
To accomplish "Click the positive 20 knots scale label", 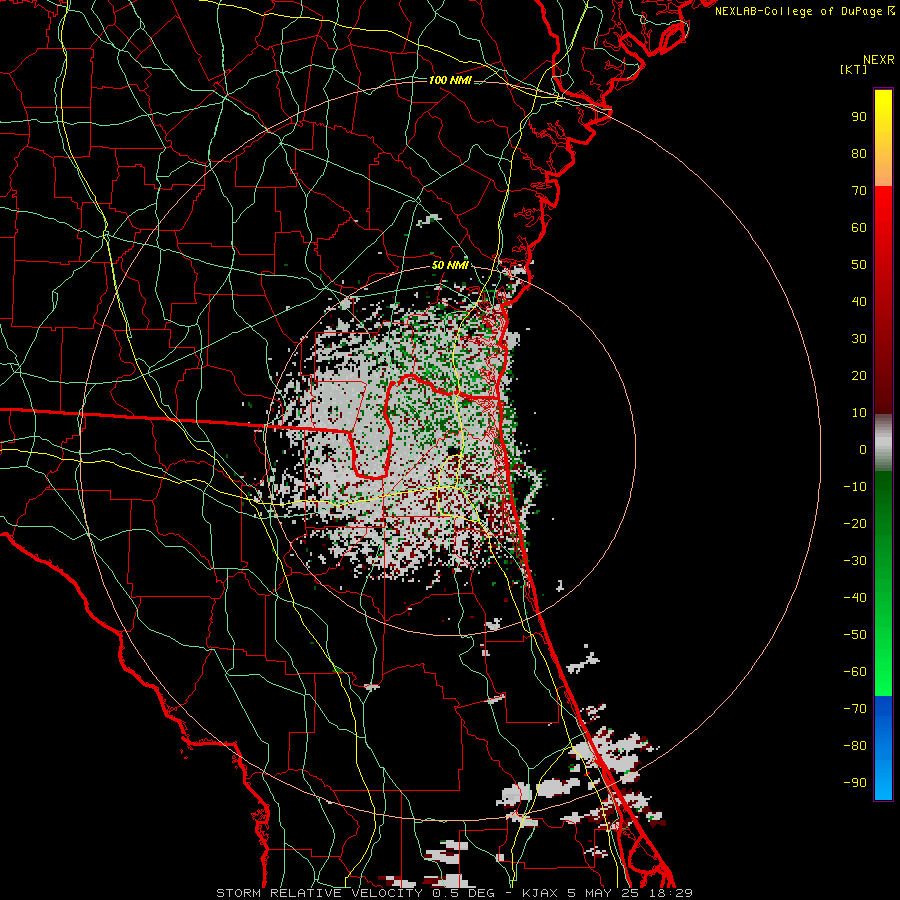I will pos(859,375).
